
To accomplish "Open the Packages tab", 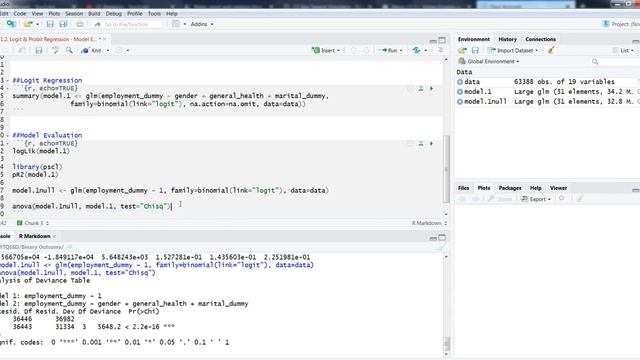I will tap(510, 188).
